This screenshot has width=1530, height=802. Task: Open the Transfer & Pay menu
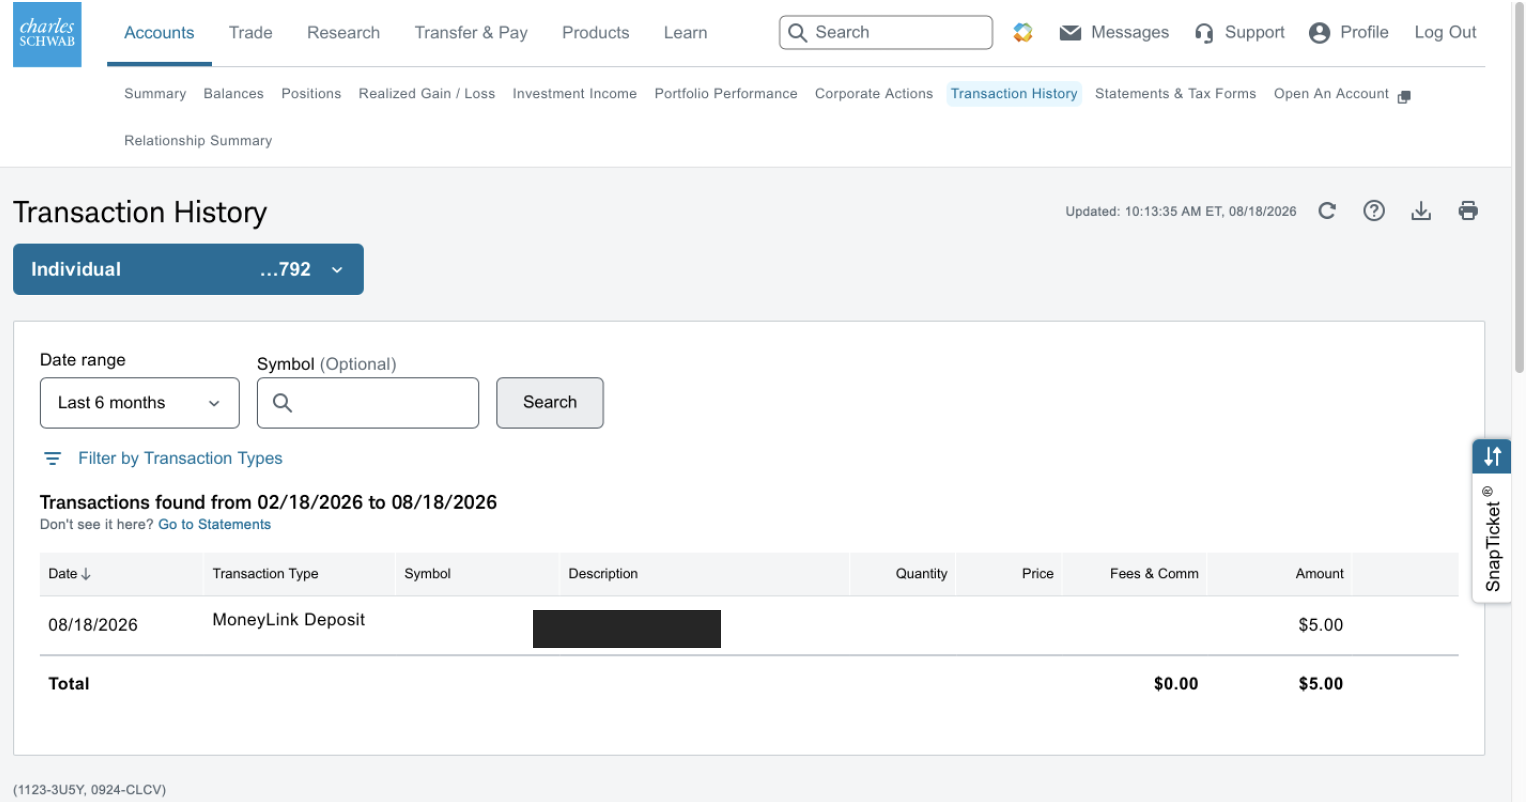(x=471, y=33)
